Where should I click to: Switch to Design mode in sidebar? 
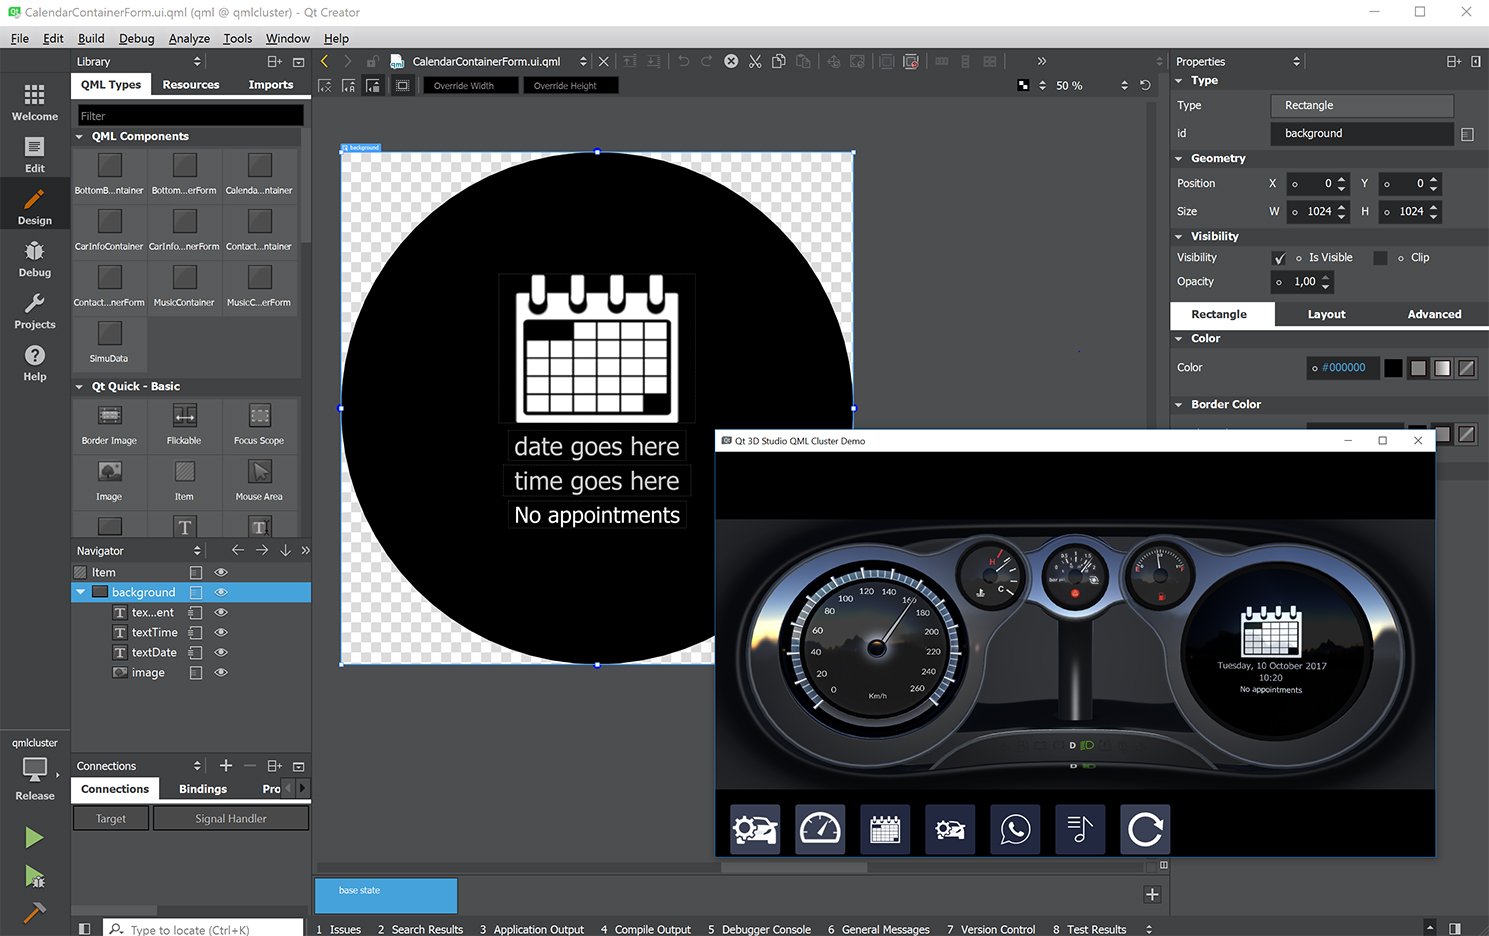[34, 206]
